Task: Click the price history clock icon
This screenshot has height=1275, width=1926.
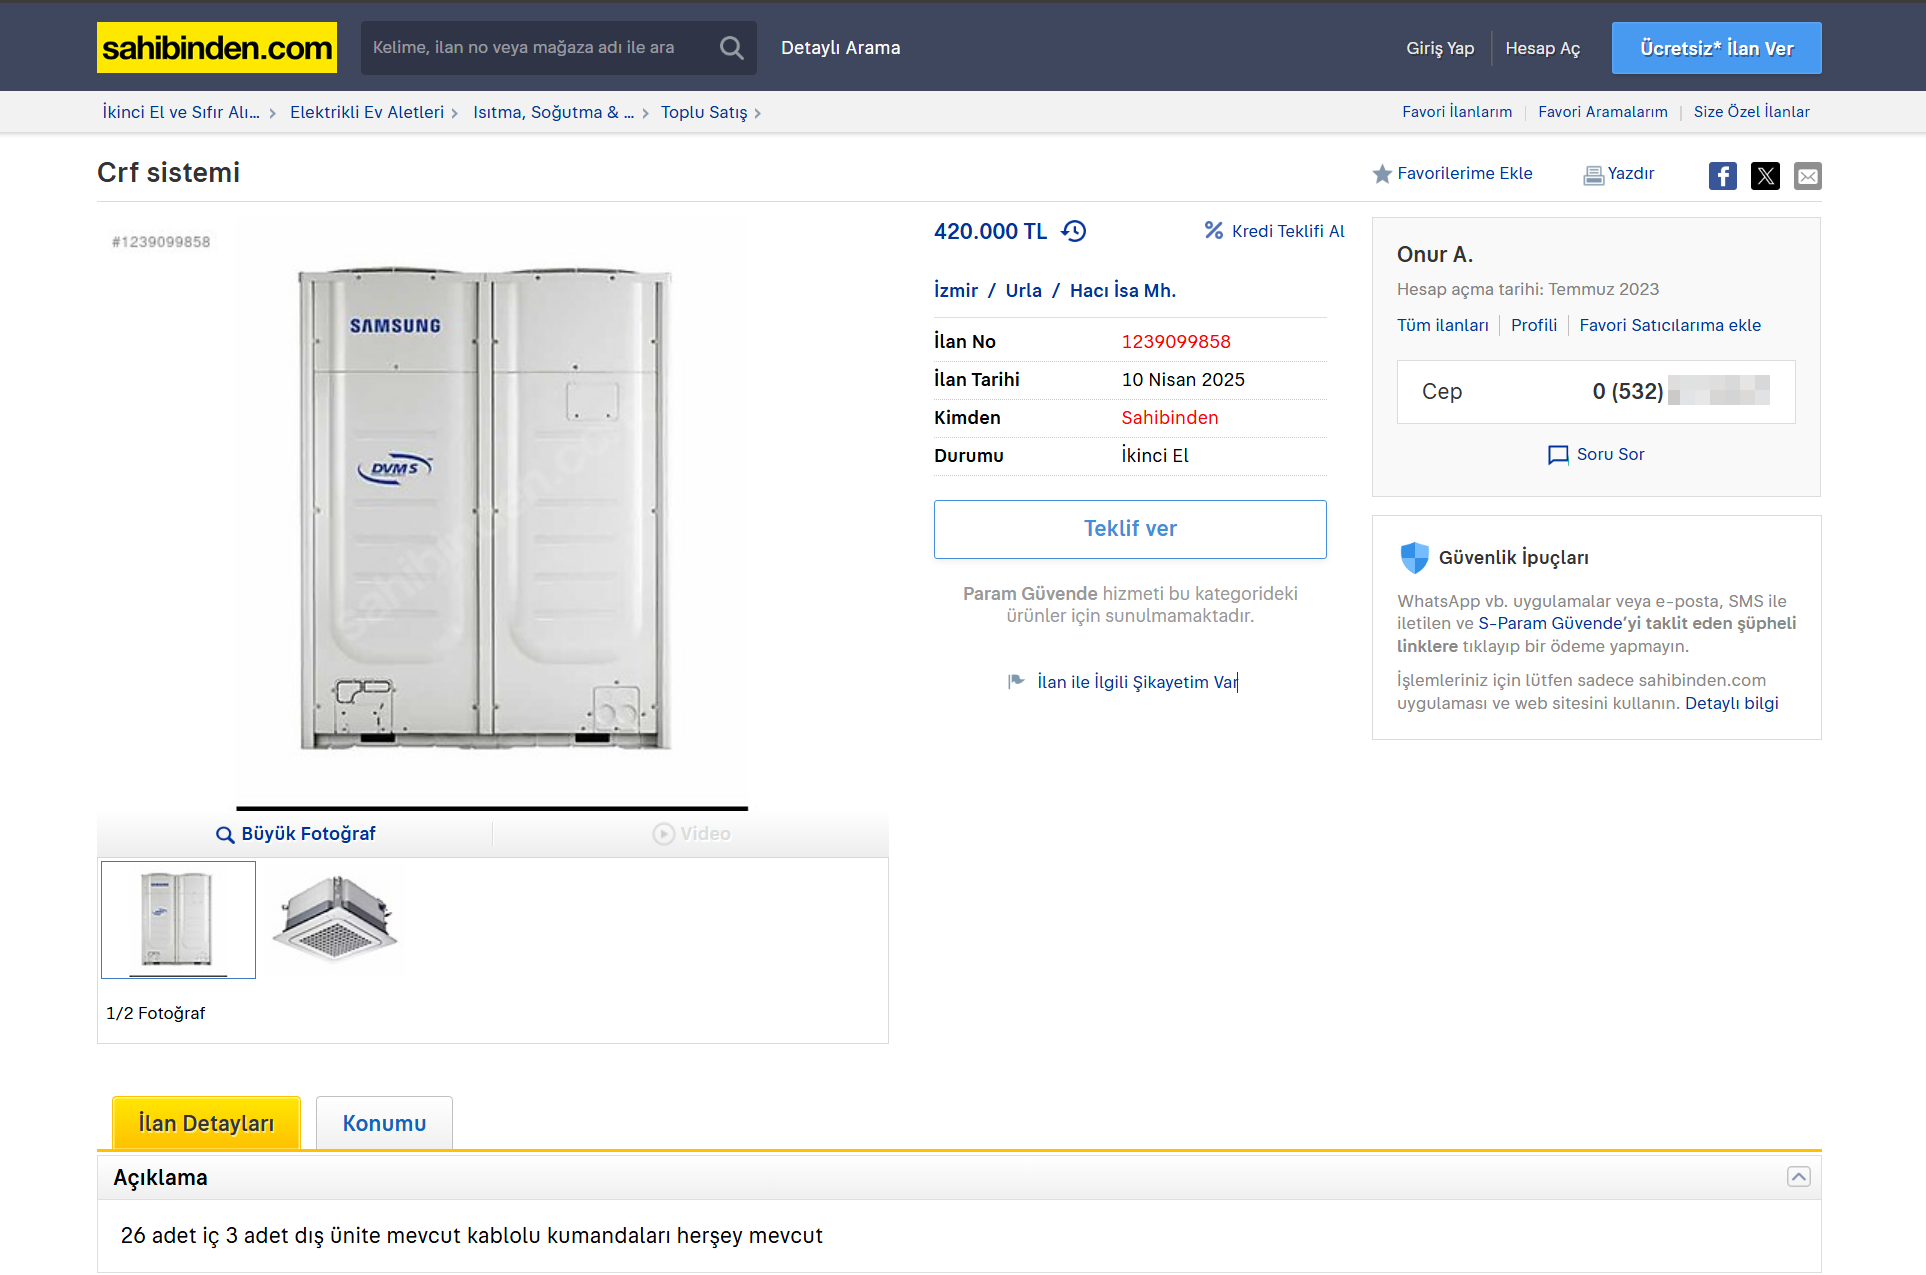Action: point(1074,231)
